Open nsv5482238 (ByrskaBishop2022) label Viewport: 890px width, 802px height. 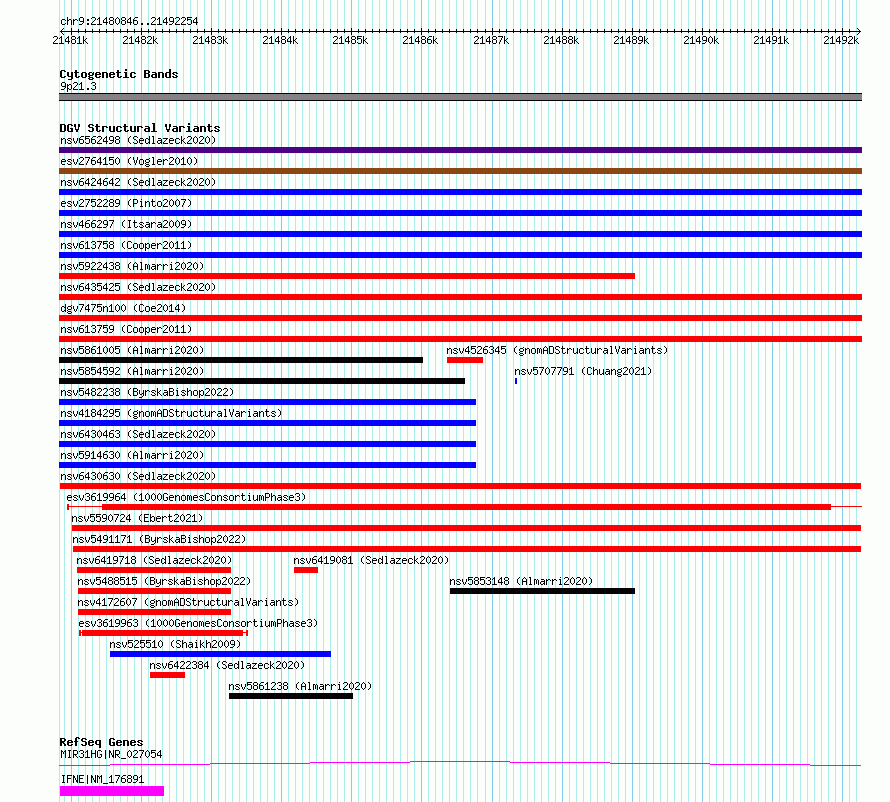click(147, 392)
